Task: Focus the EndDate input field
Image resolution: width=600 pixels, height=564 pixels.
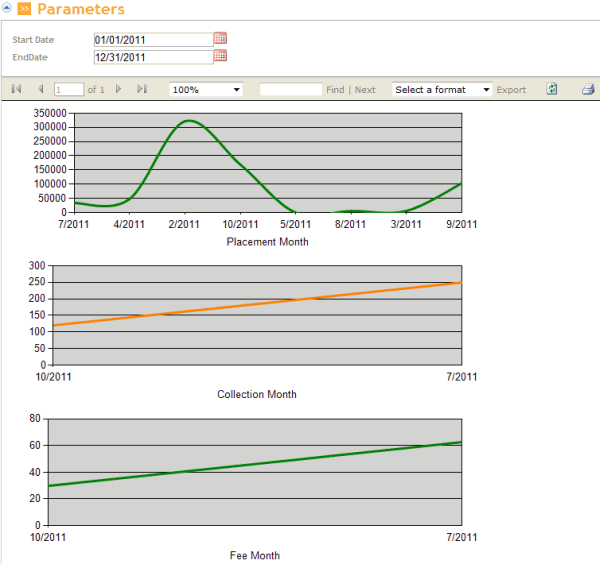Action: [x=152, y=57]
